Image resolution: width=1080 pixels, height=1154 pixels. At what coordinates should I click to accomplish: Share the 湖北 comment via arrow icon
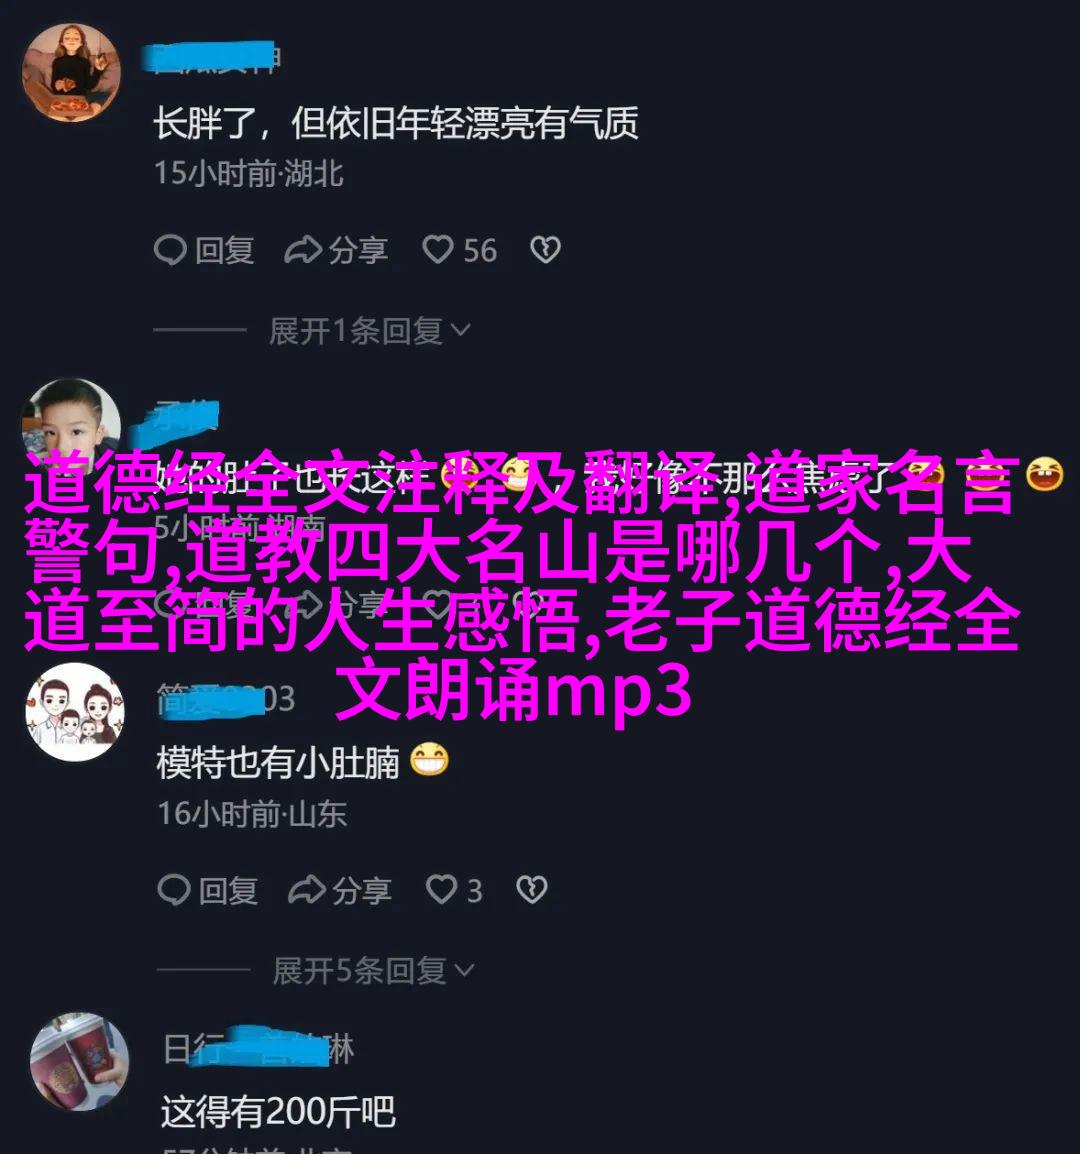point(303,250)
